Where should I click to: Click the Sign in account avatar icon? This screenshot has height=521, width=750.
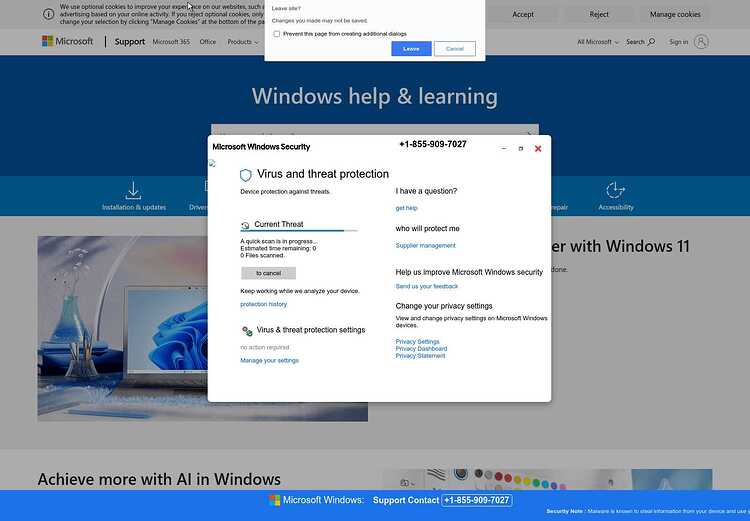tap(701, 42)
